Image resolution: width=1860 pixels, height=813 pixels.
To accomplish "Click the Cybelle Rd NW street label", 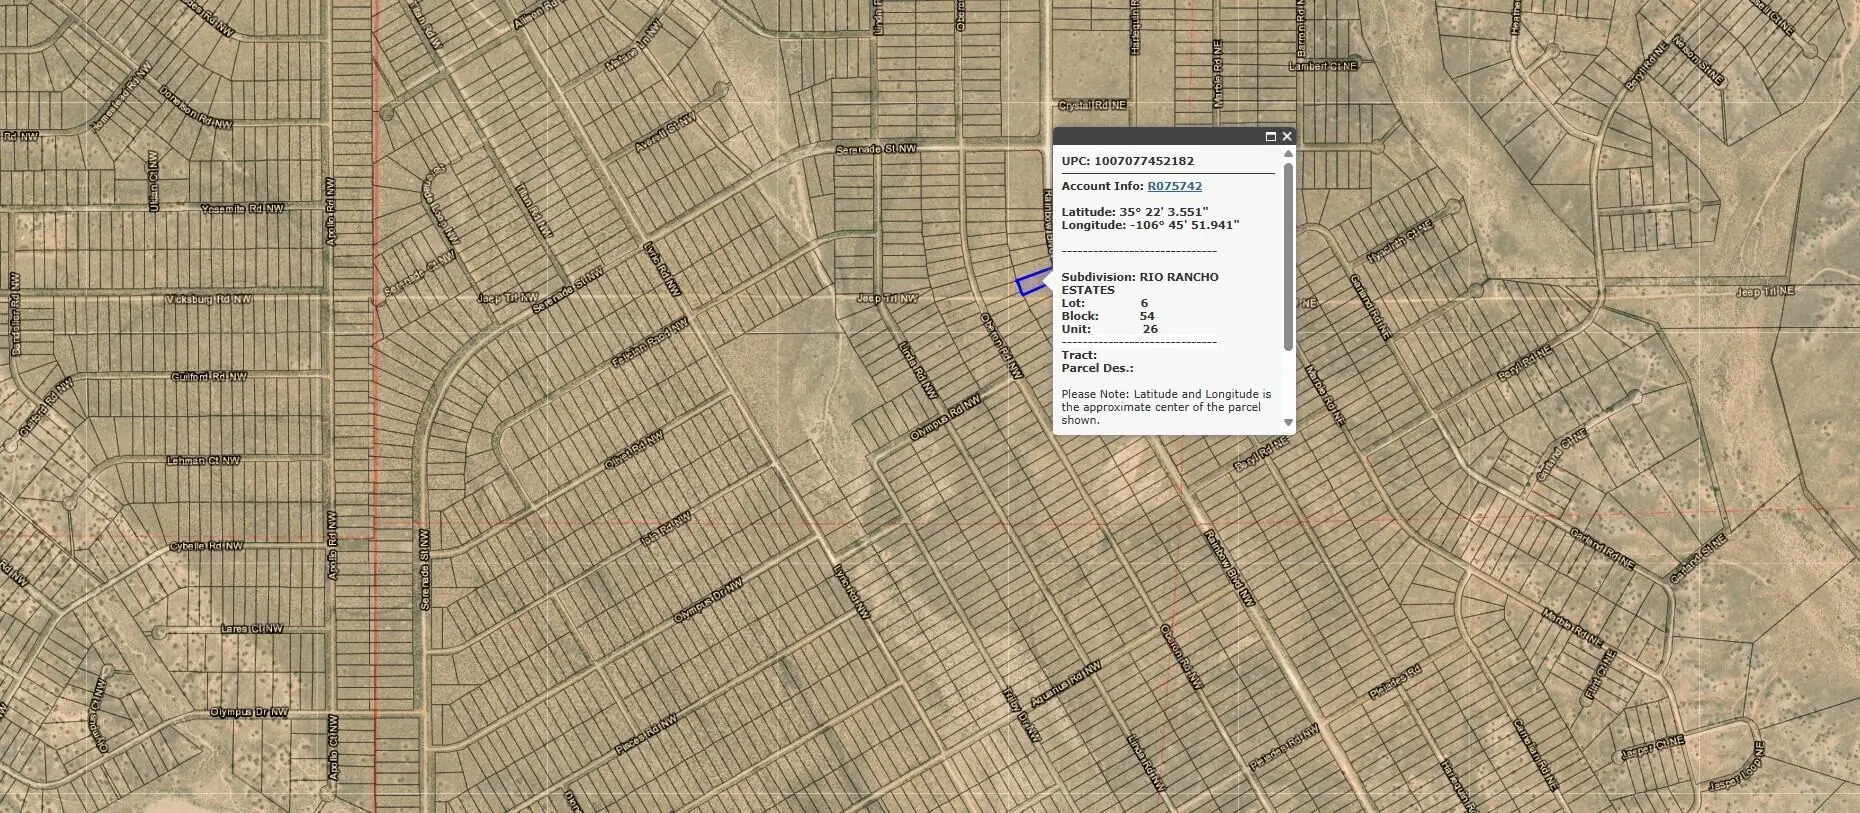I will (206, 546).
